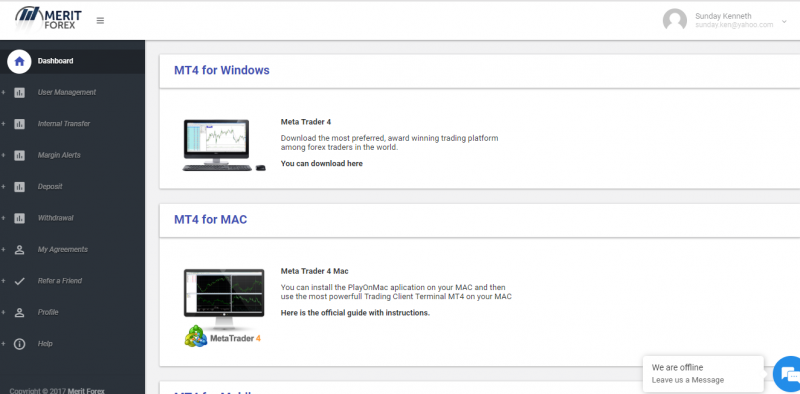Image resolution: width=800 pixels, height=394 pixels.
Task: Expand Internal Transfer plus sign
Action: (x=4, y=124)
